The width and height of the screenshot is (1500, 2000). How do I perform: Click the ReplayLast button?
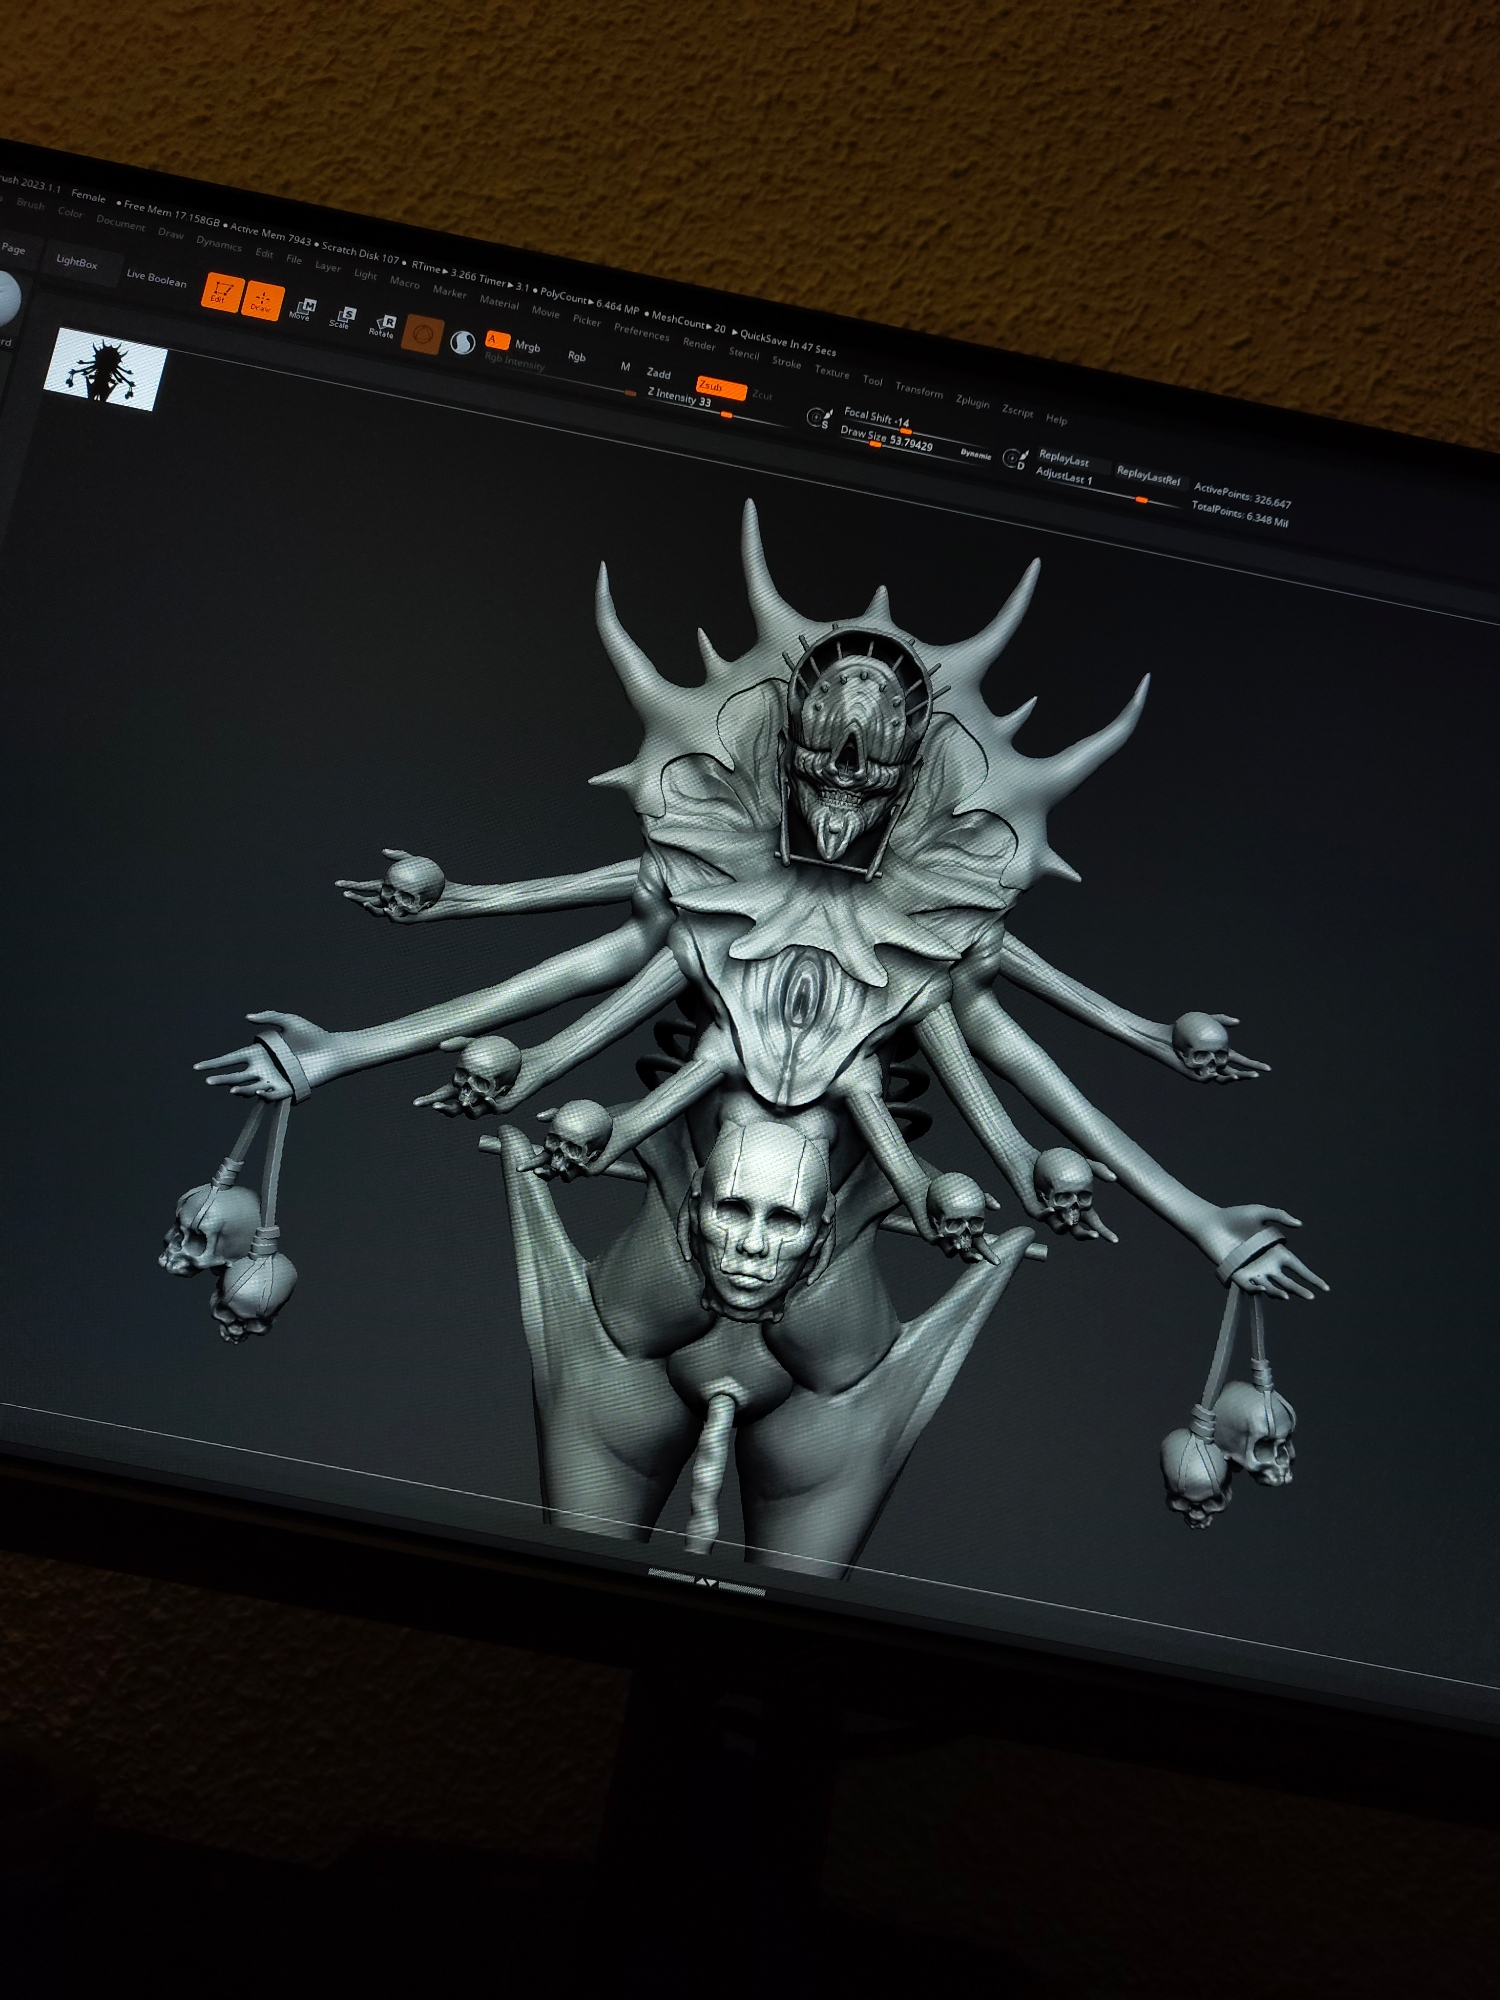[x=1064, y=459]
